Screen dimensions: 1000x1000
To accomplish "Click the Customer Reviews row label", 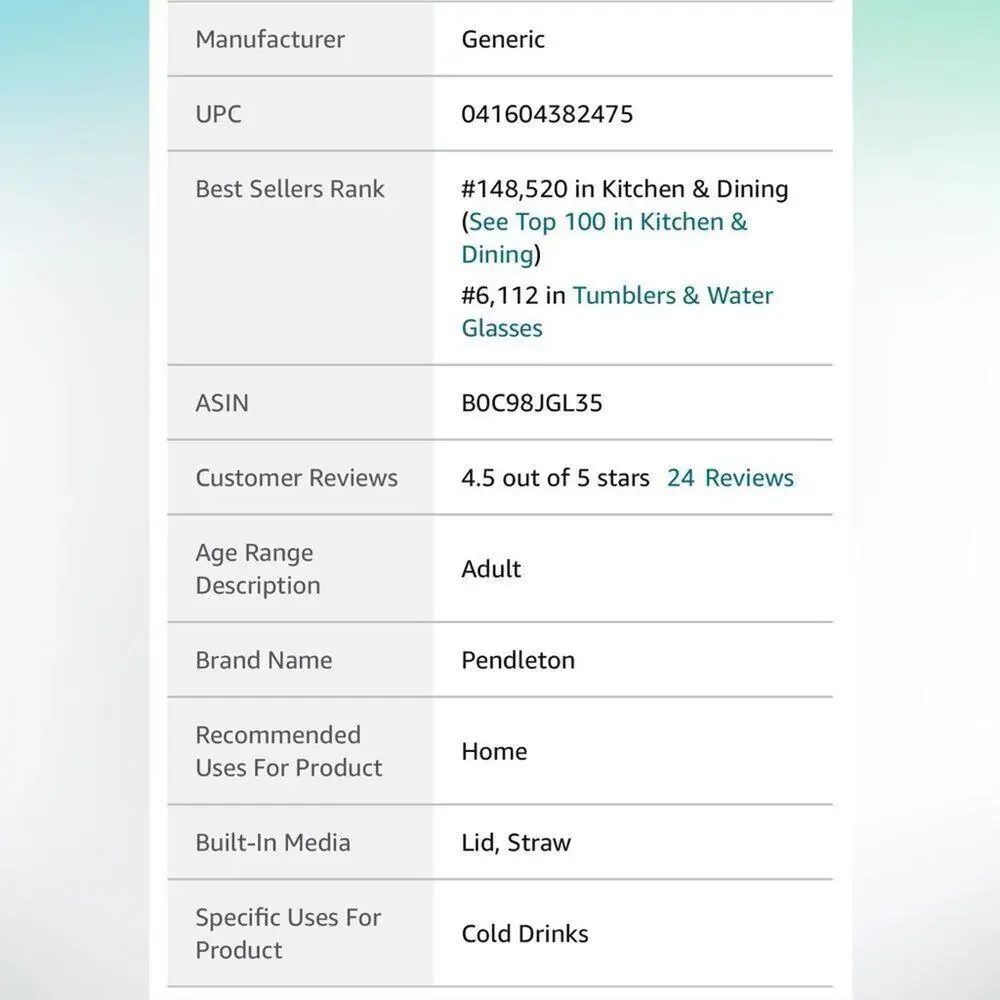I will click(x=297, y=478).
